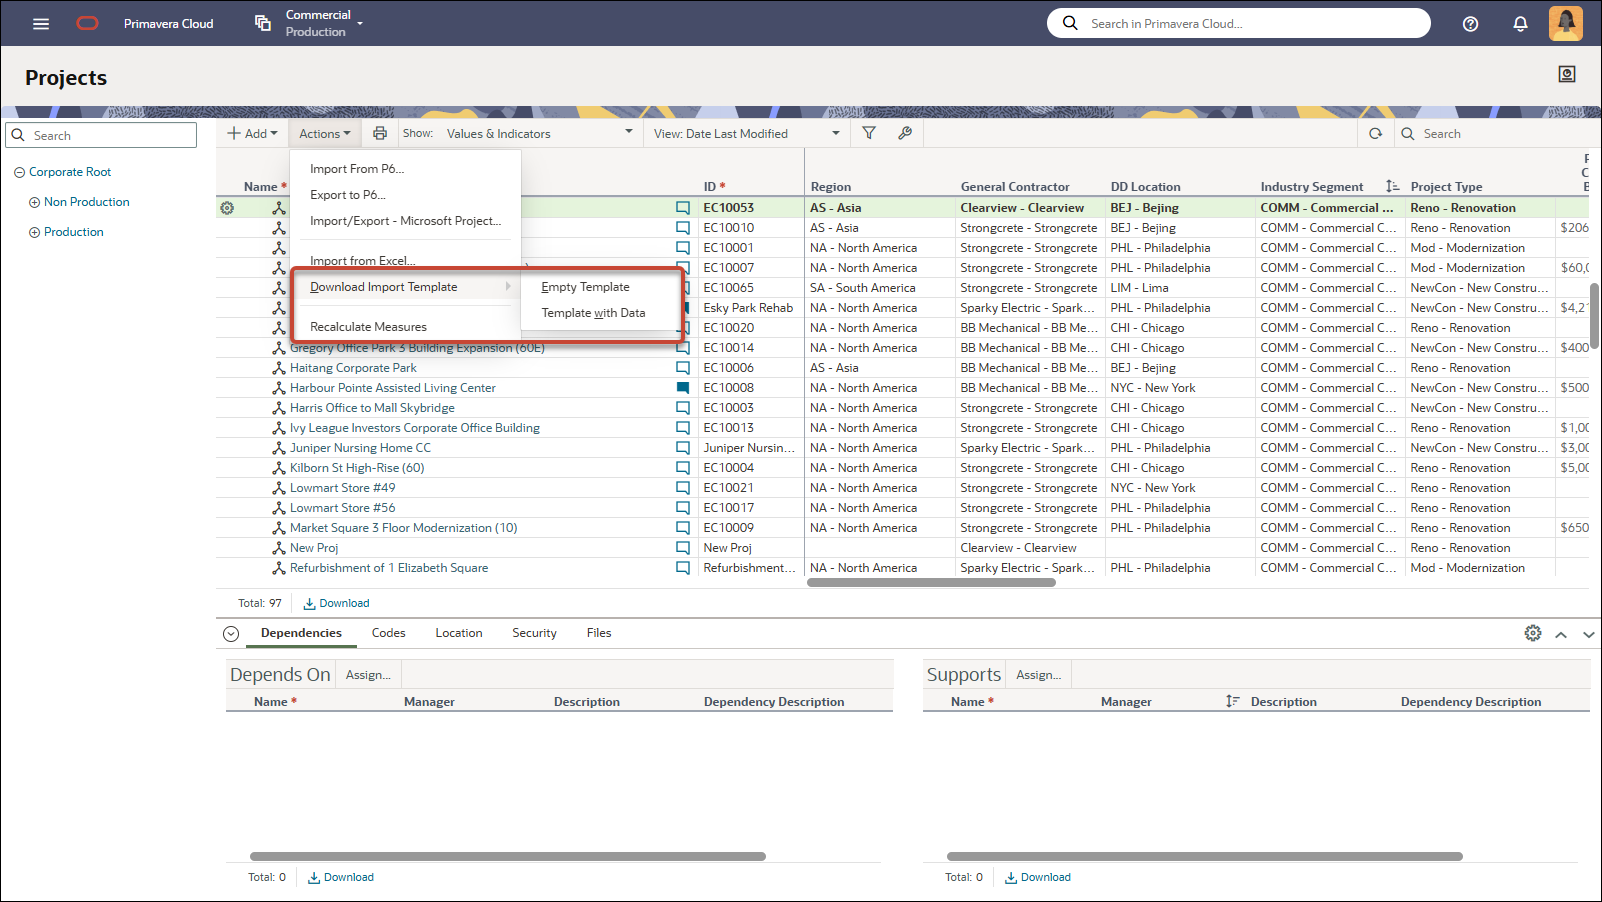This screenshot has width=1602, height=902.
Task: Open discussion icon for EC10004
Action: pos(683,468)
